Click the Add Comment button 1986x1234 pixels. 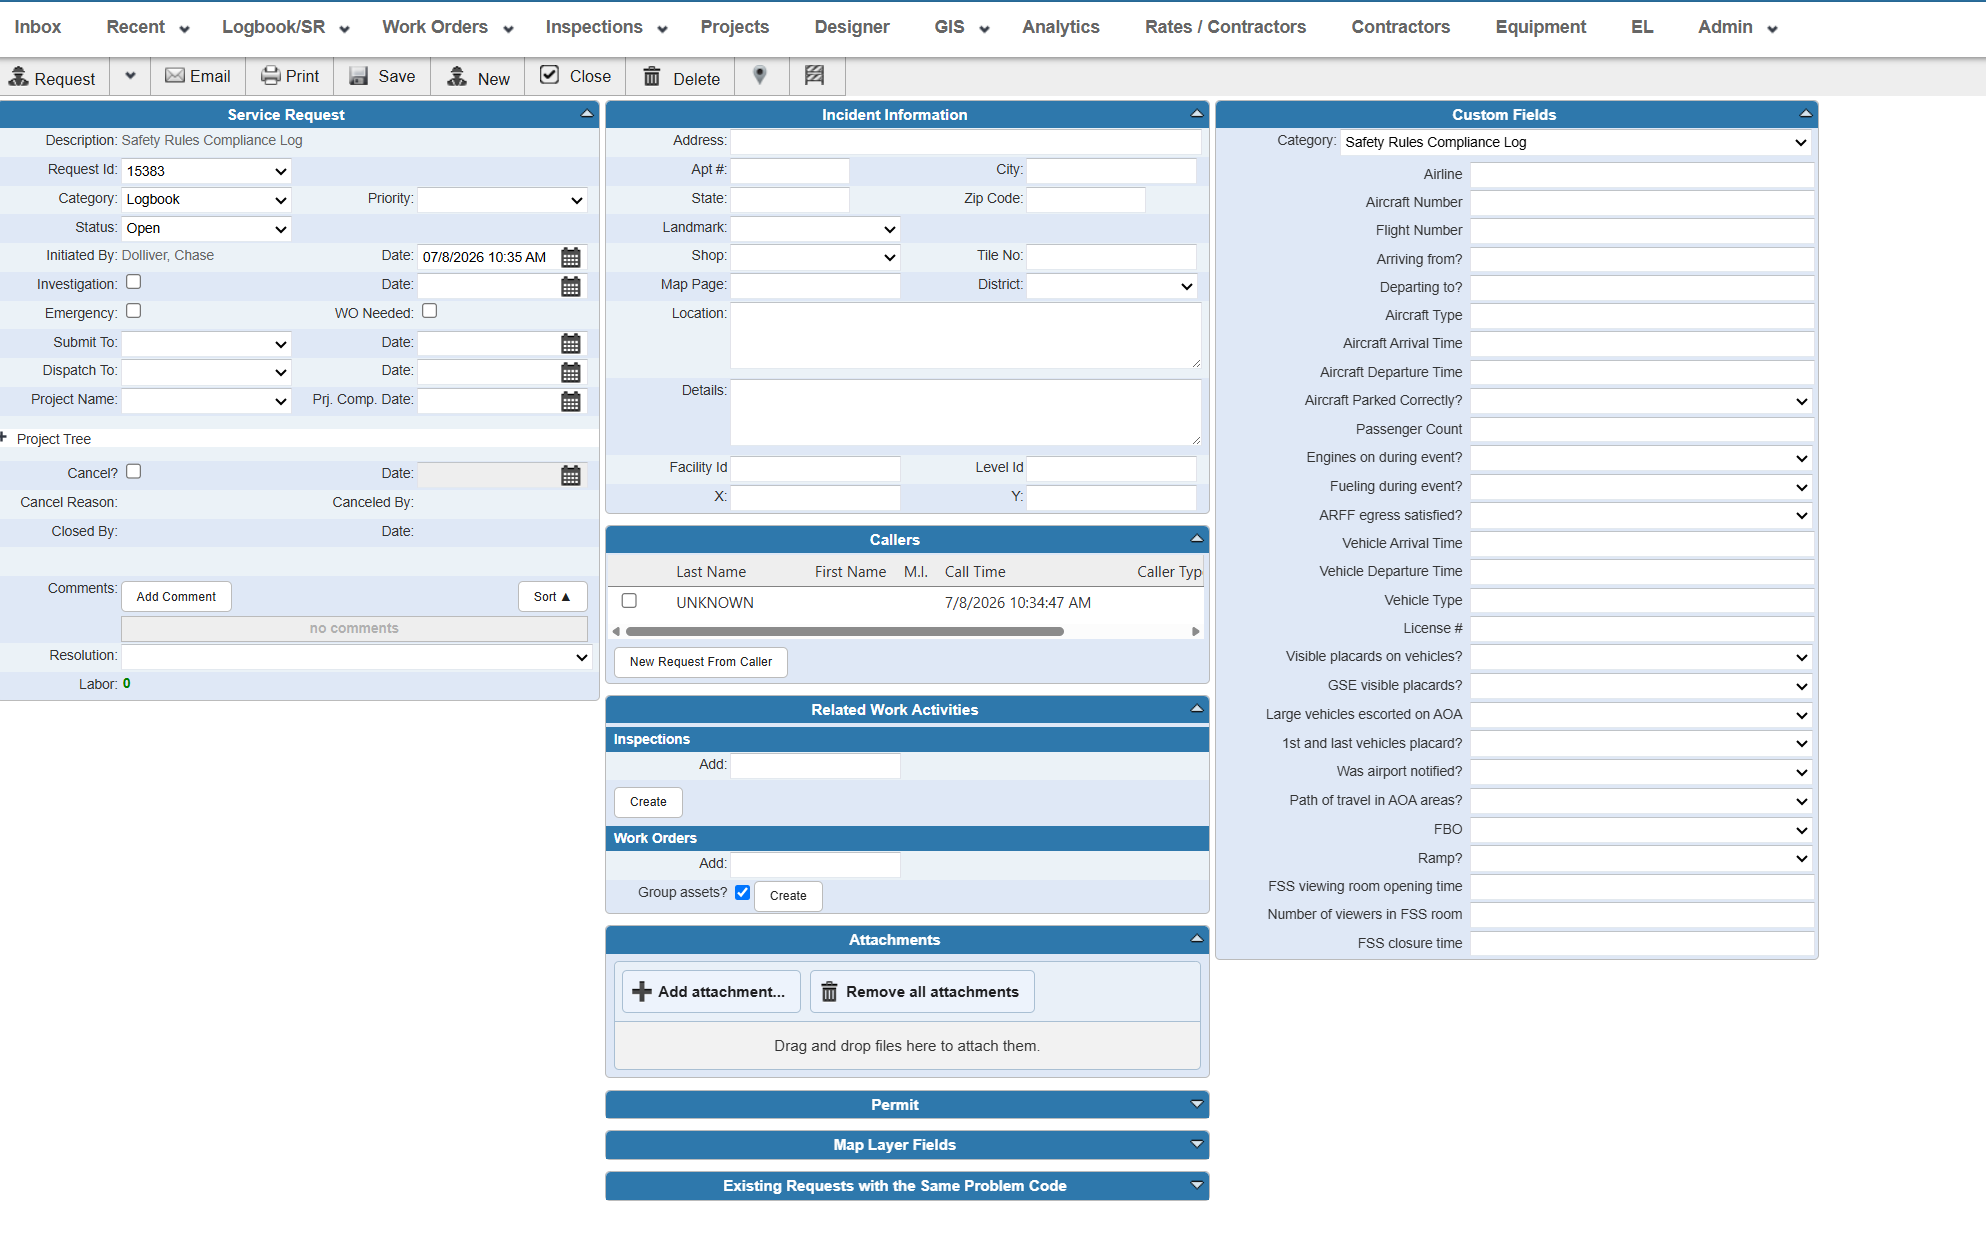point(176,597)
